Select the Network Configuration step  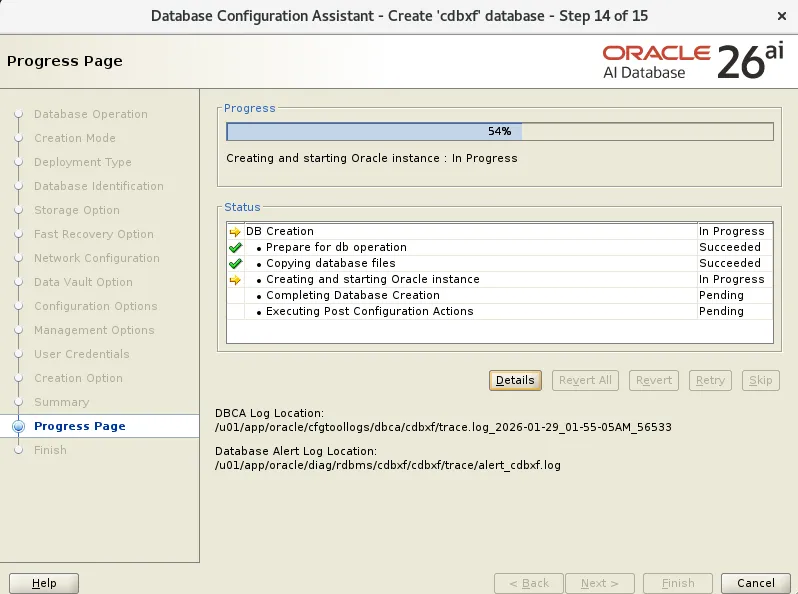pos(97,258)
